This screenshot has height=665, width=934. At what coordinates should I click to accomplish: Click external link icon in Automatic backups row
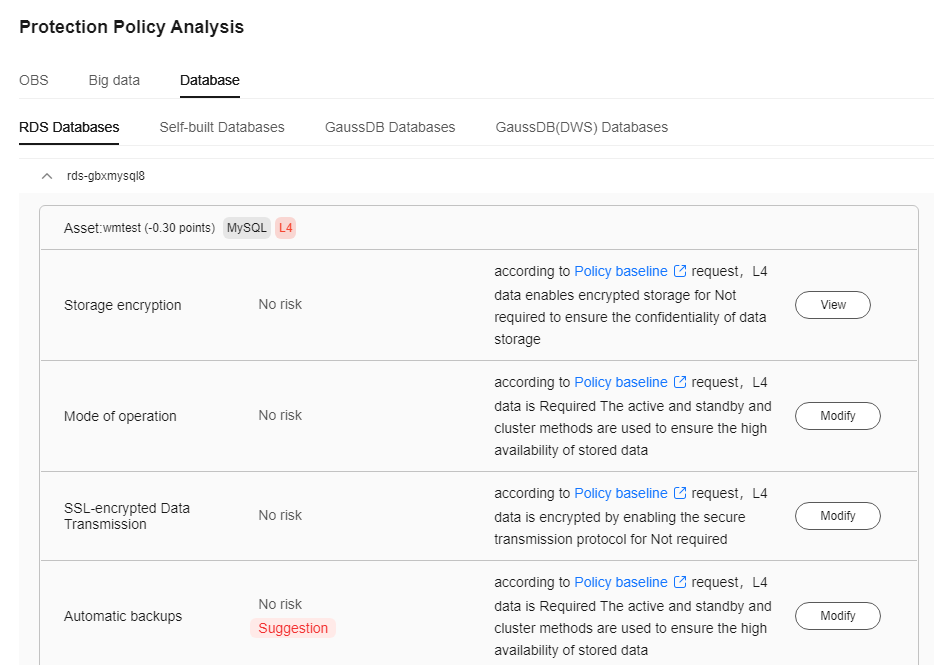(680, 583)
